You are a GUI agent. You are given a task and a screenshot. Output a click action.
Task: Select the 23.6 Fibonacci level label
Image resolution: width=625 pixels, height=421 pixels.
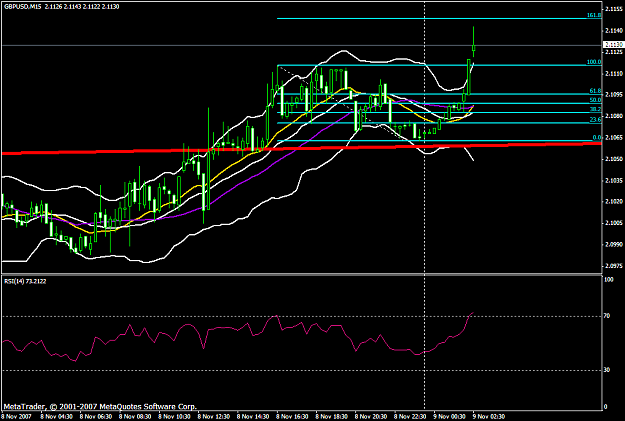pos(595,120)
